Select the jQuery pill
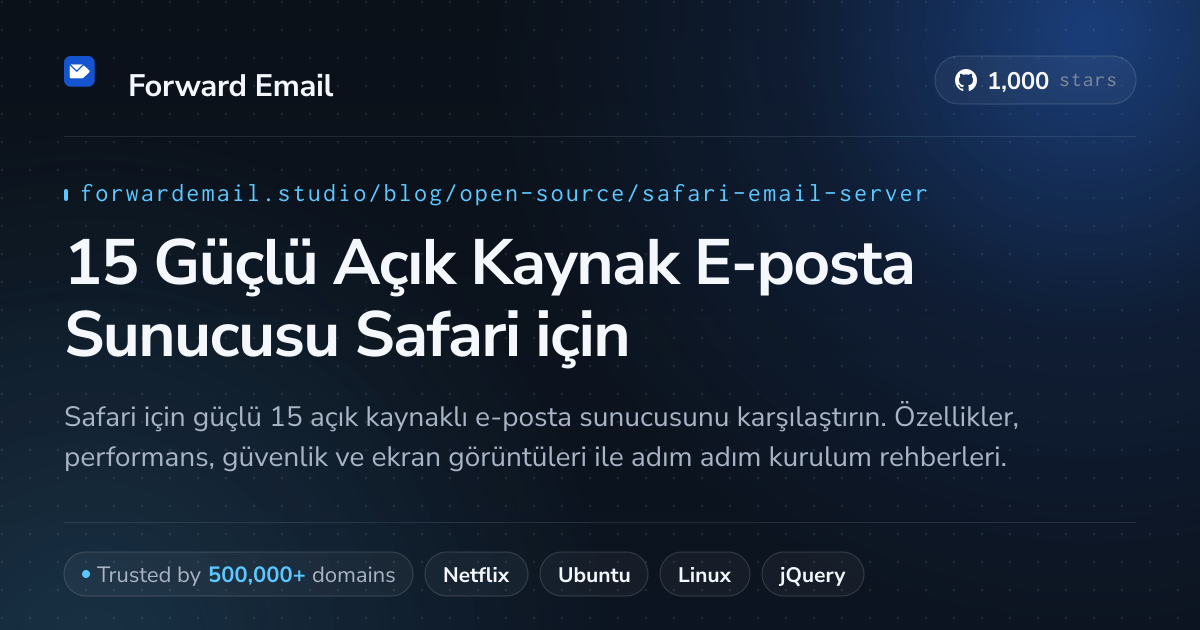1200x630 pixels. tap(813, 575)
